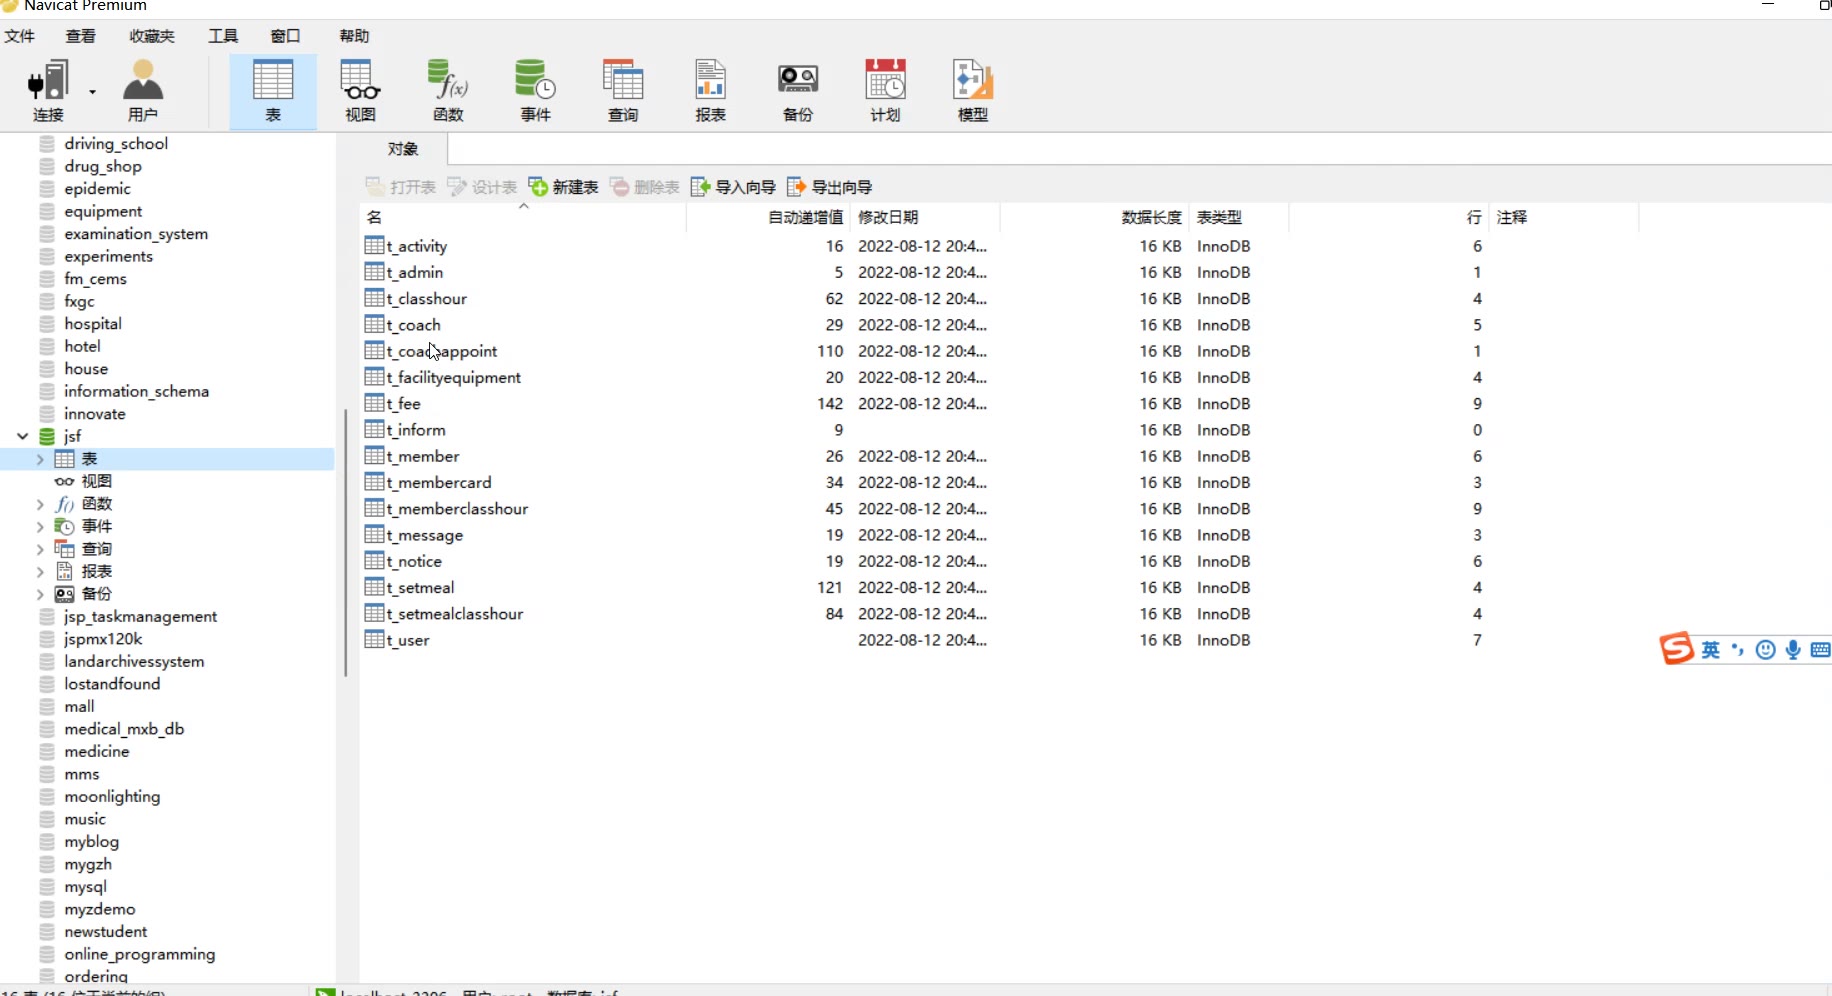
Task: Click the t_user table icon
Action: coord(375,640)
